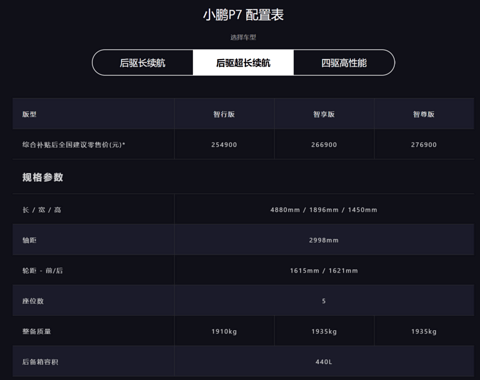Click the 智尊版 1935kg weight cell
This screenshot has width=480, height=380.
[x=424, y=331]
